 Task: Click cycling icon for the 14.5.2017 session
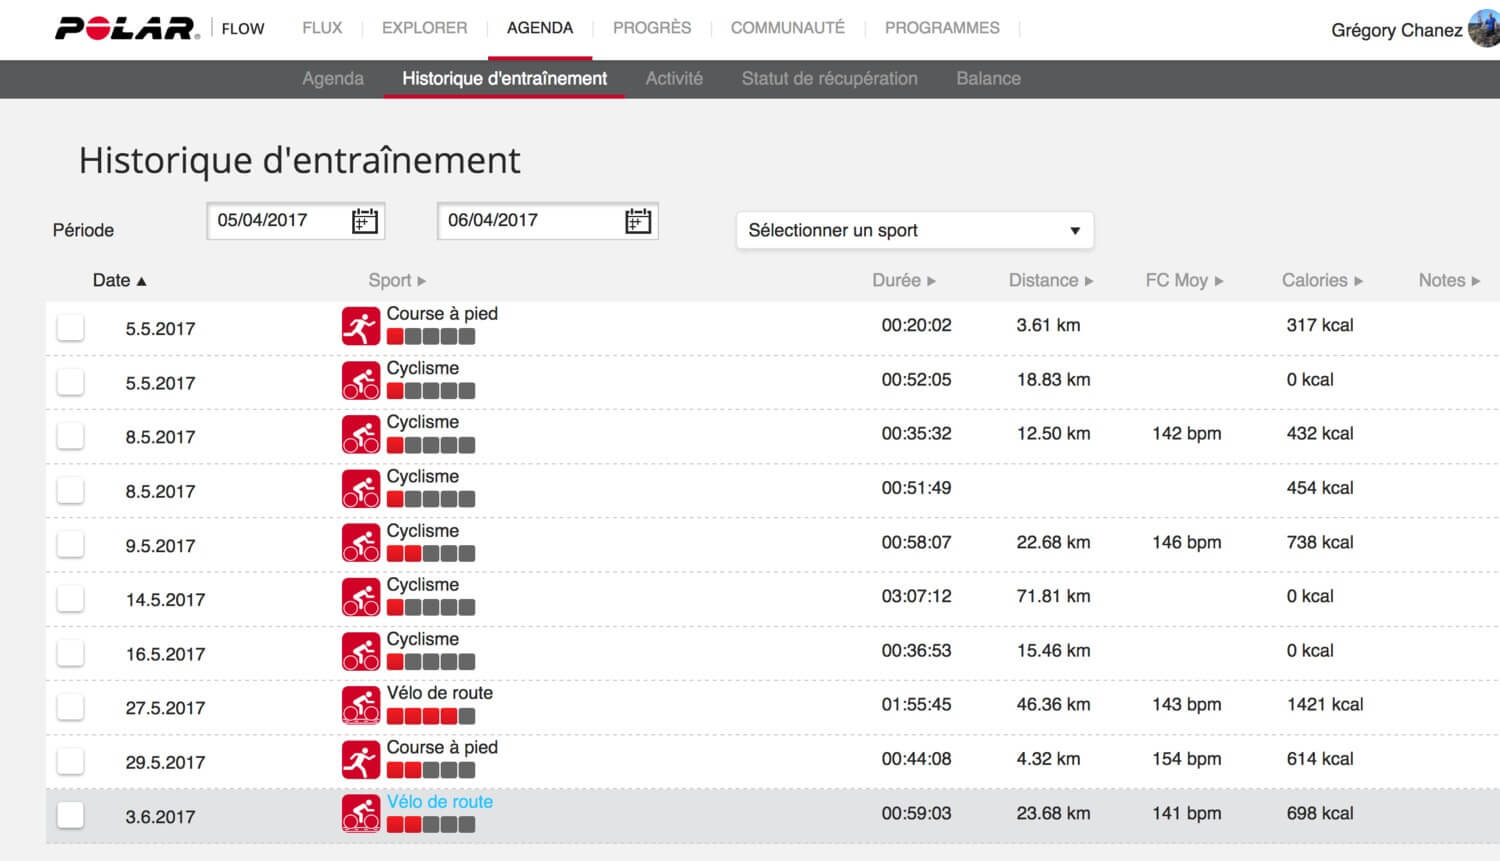pos(361,596)
